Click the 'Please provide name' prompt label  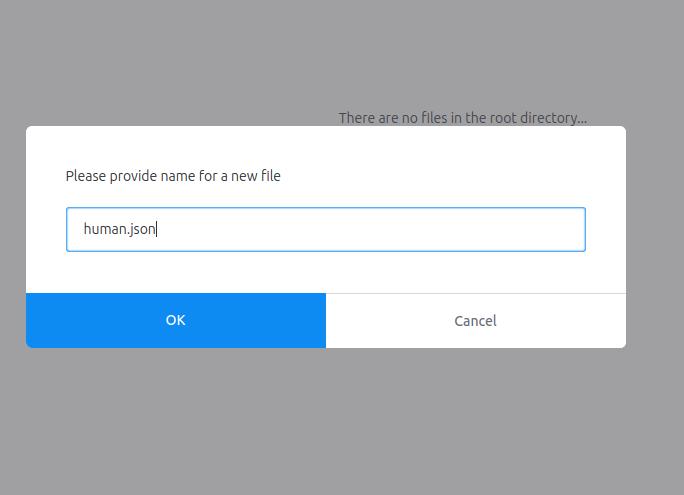click(x=173, y=176)
